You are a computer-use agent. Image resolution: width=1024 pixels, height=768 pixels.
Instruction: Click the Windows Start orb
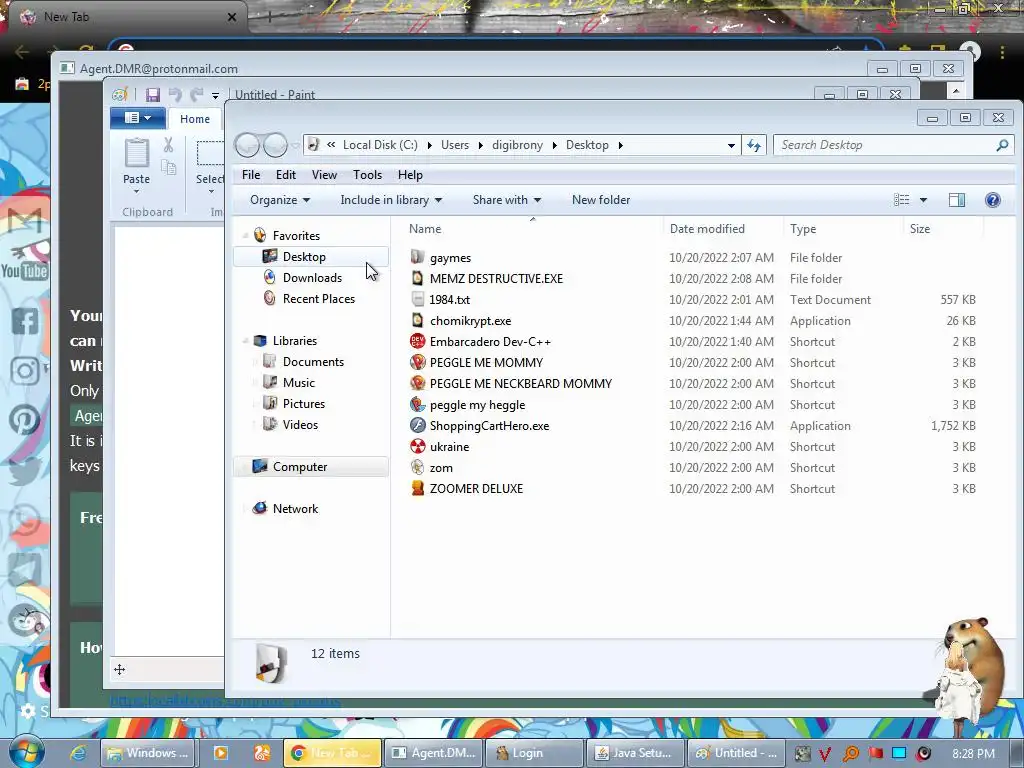pos(26,752)
